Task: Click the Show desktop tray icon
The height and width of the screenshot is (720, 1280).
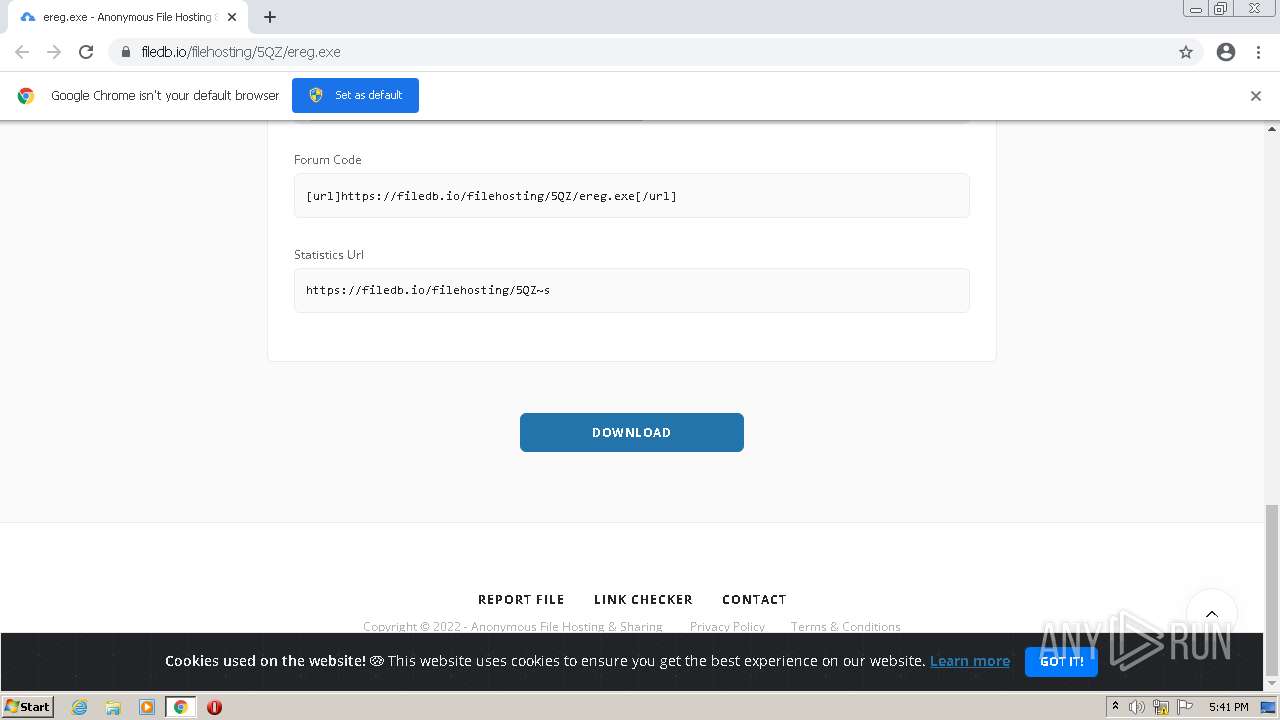Action: click(x=1268, y=707)
